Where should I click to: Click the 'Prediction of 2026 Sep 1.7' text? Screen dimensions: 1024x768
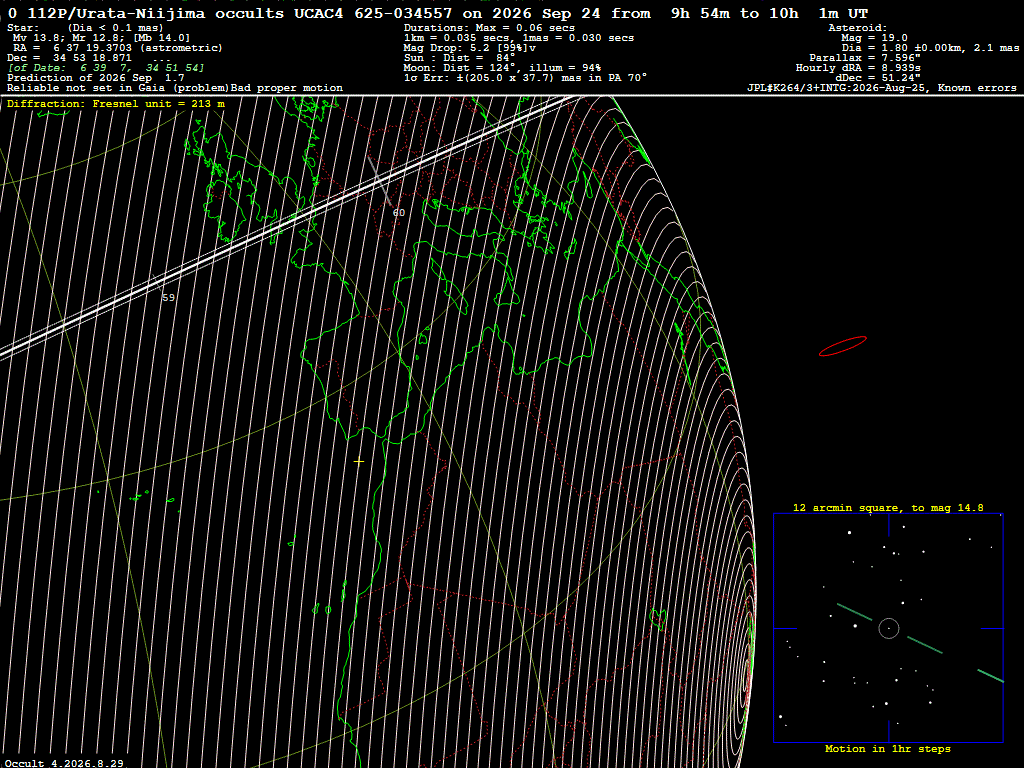pyautogui.click(x=96, y=78)
